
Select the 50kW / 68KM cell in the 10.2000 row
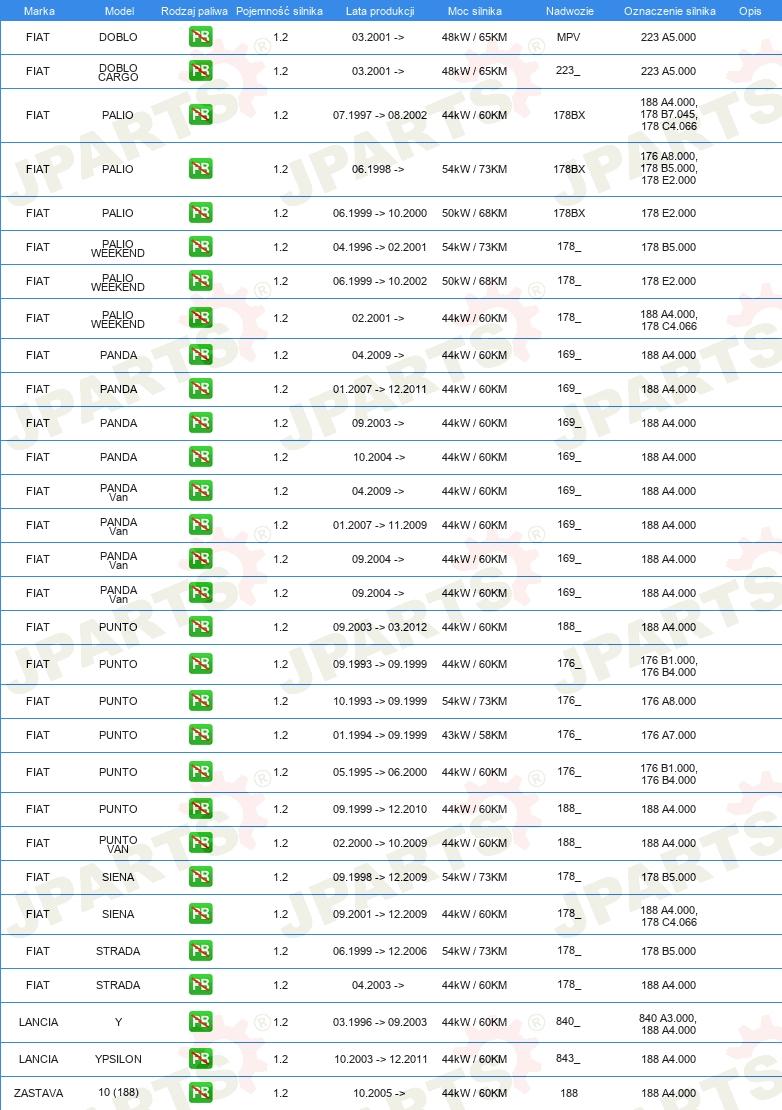point(474,212)
